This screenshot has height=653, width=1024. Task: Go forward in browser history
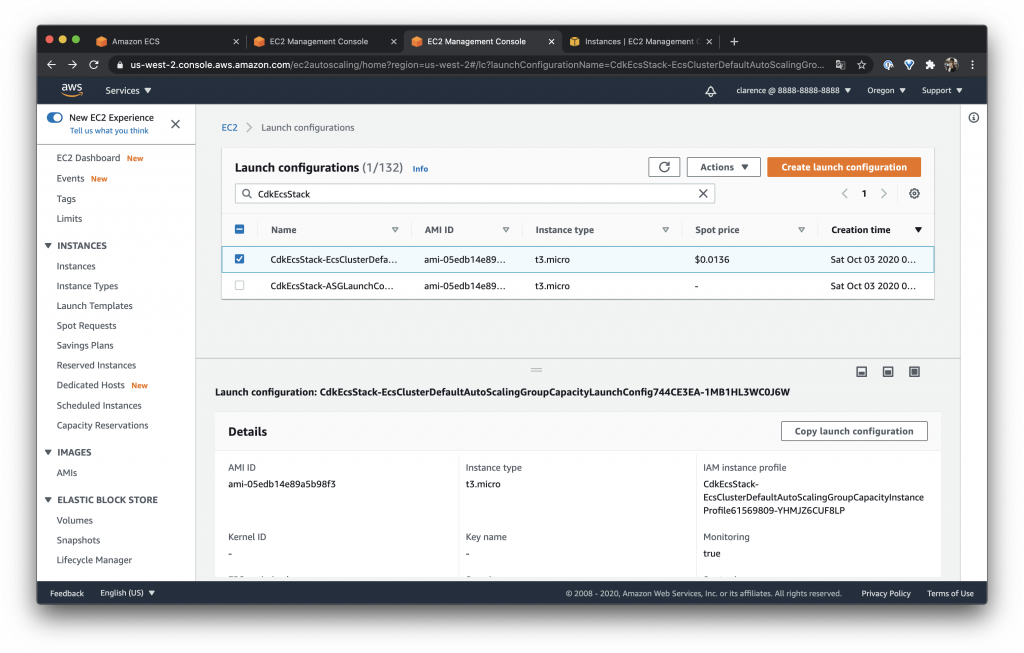pyautogui.click(x=72, y=65)
